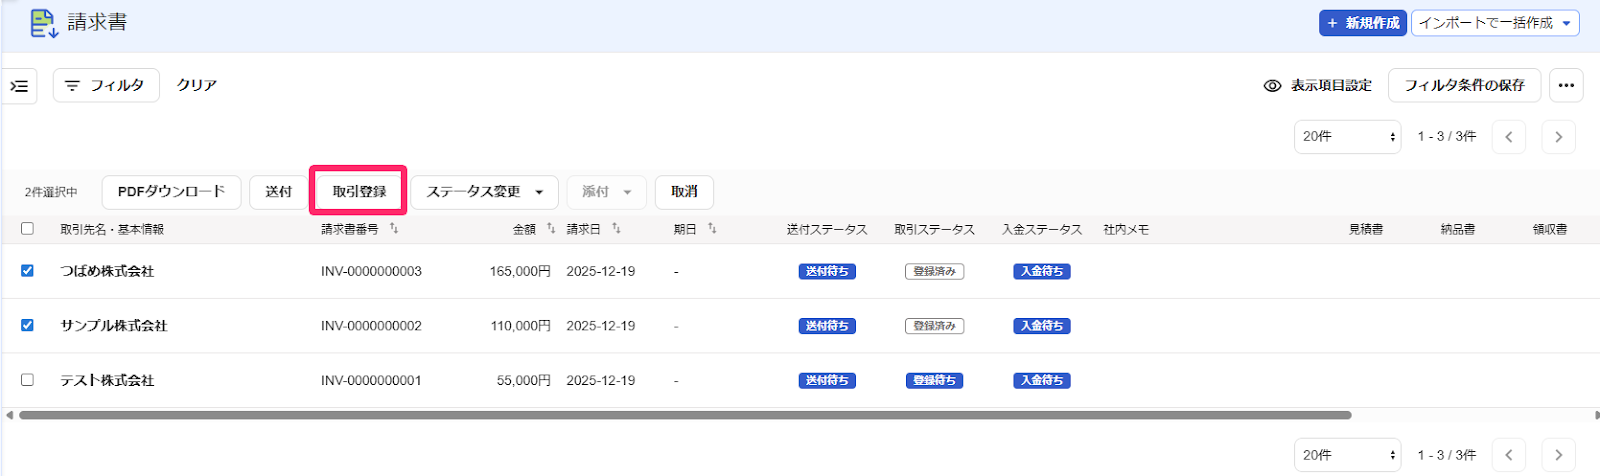Sort by 期日 column arrows

[x=712, y=229]
